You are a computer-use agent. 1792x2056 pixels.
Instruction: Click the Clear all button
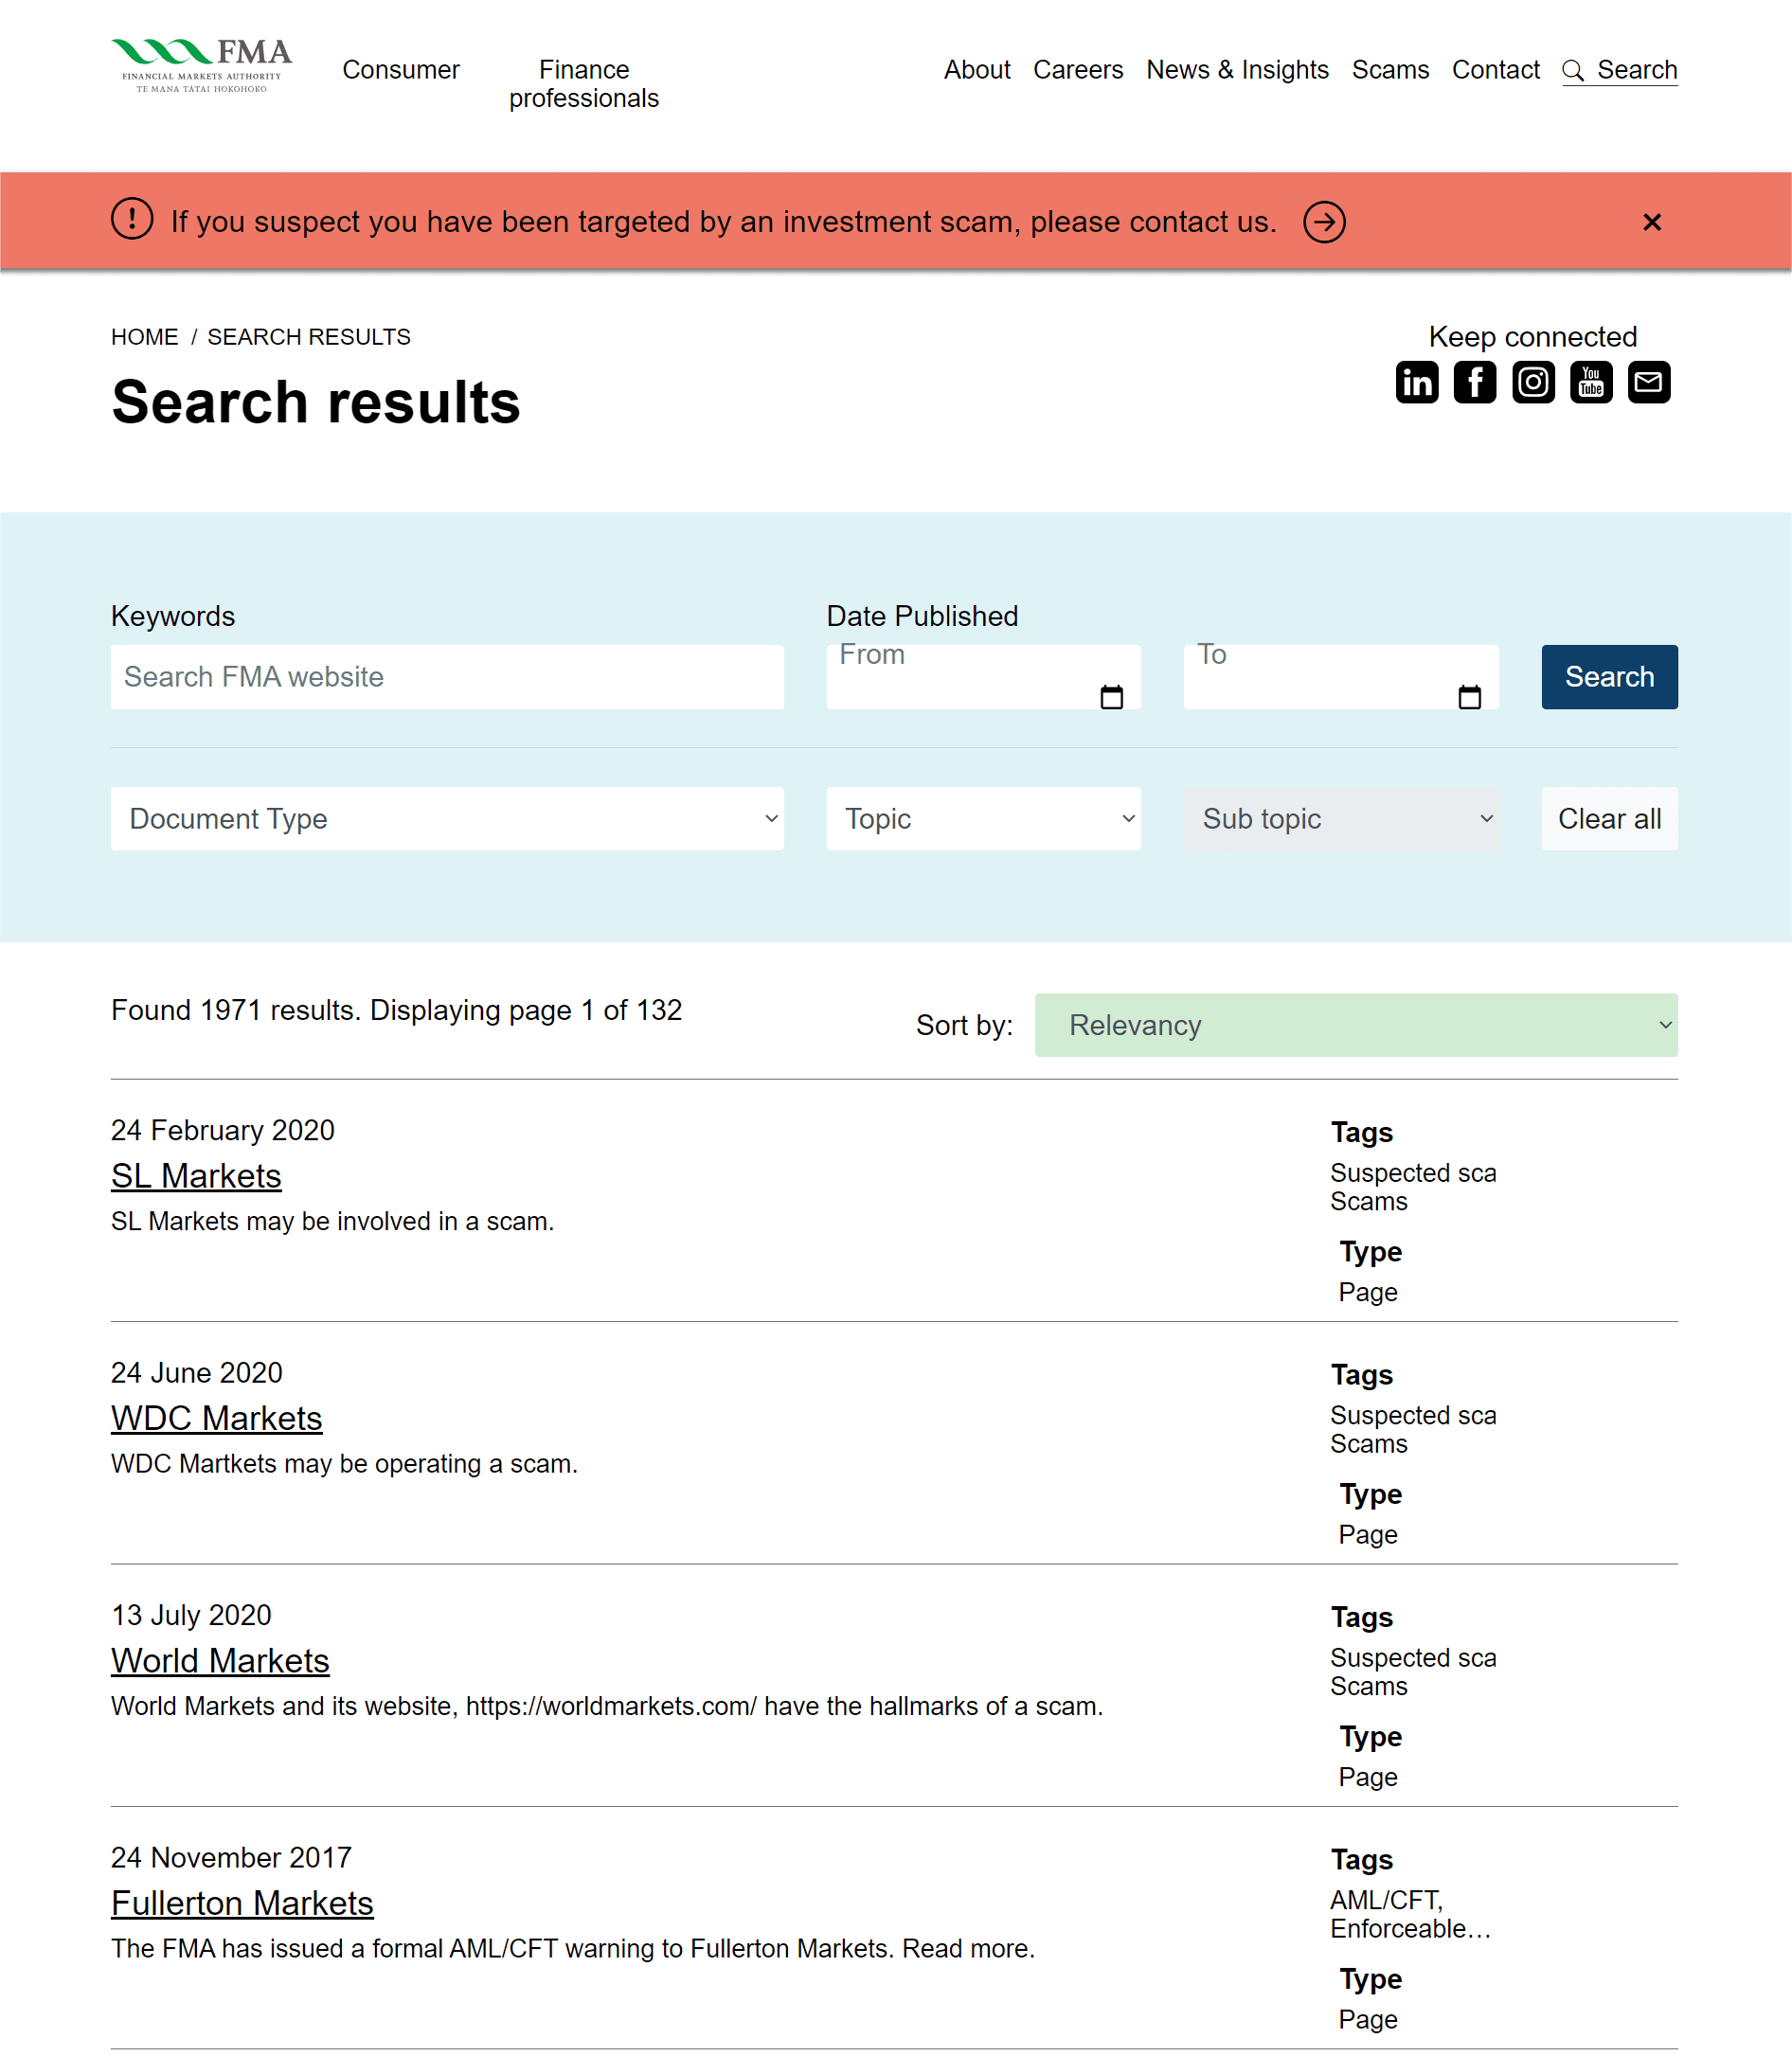point(1609,819)
